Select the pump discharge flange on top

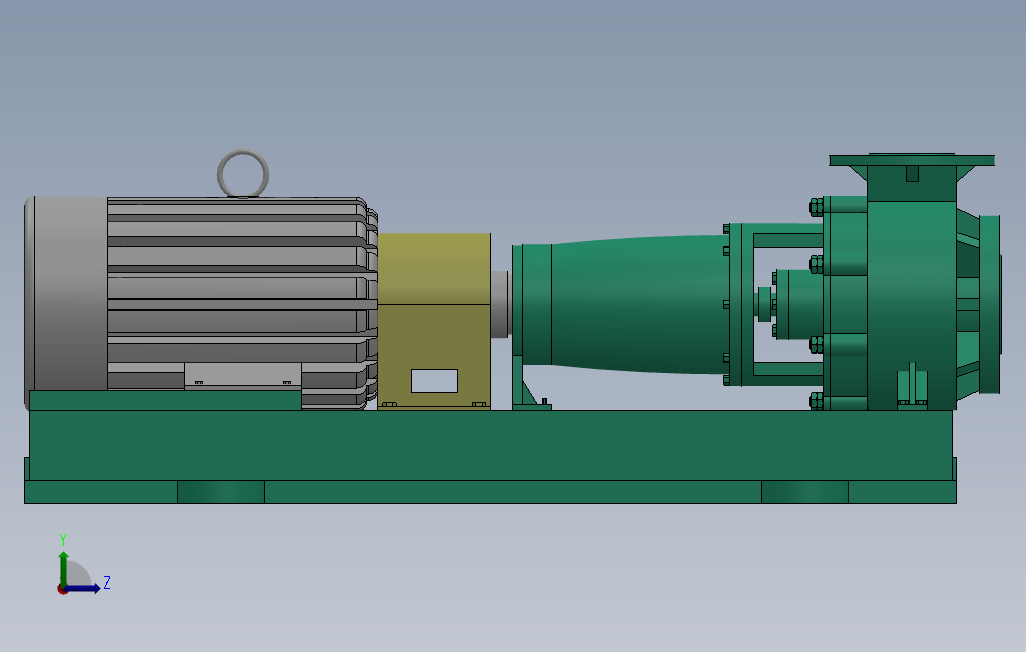912,160
